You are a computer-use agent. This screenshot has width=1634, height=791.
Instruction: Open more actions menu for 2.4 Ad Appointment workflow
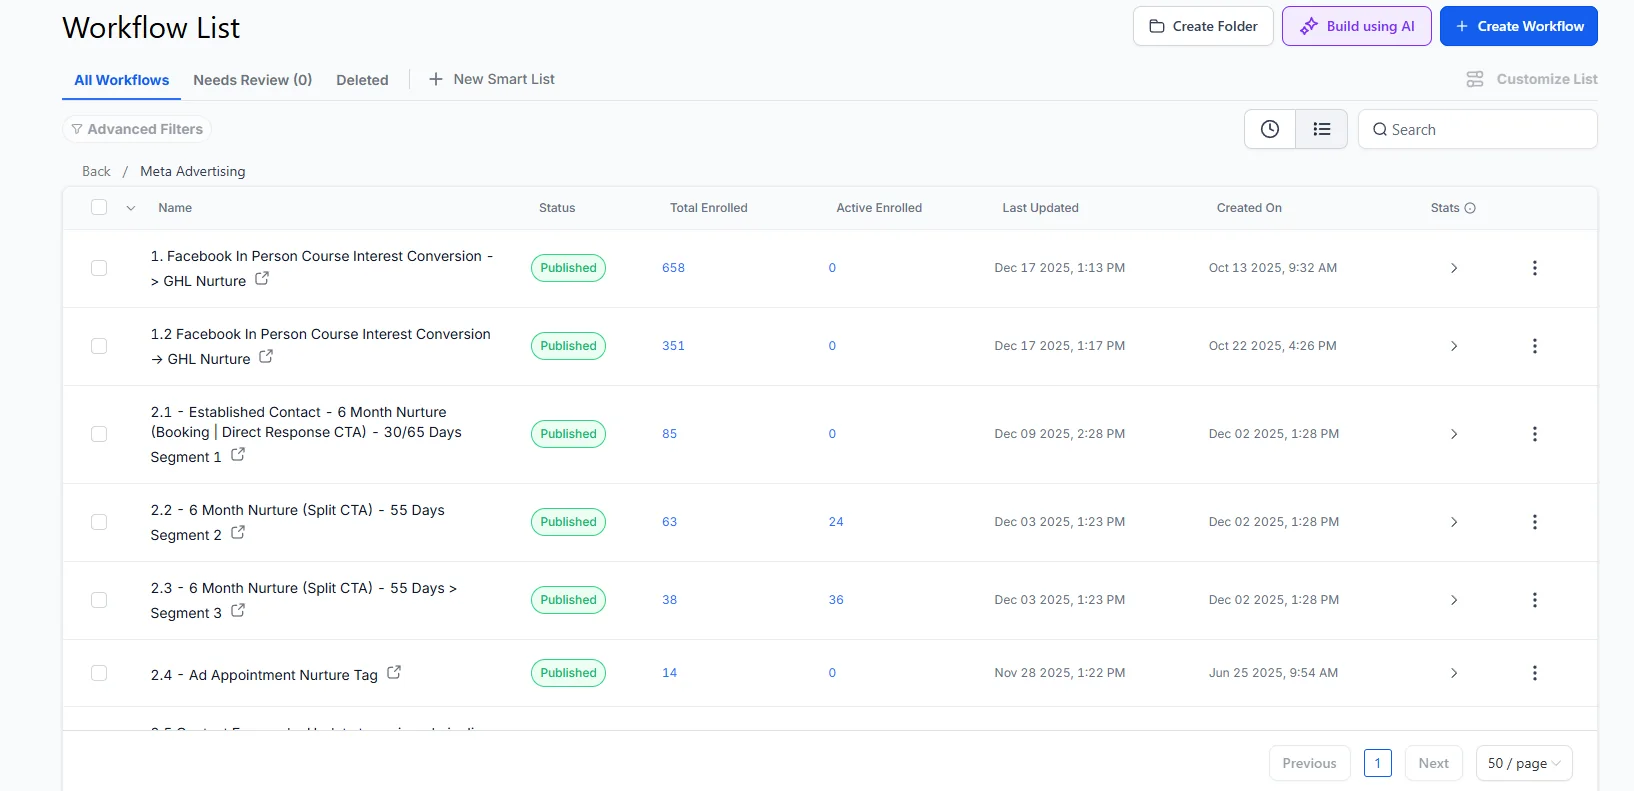1535,673
